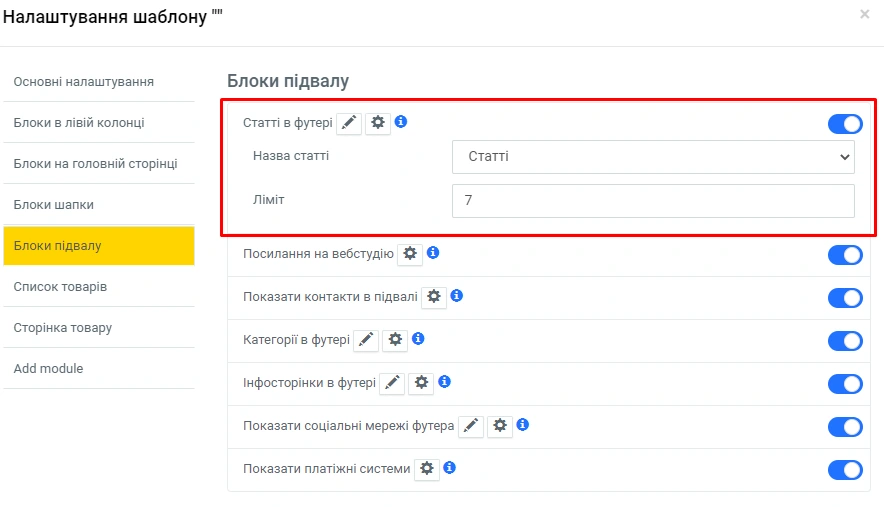Screen dimensions: 884x507
Task: Click gear icon for Показати контакти в підвалі
Action: click(x=433, y=297)
